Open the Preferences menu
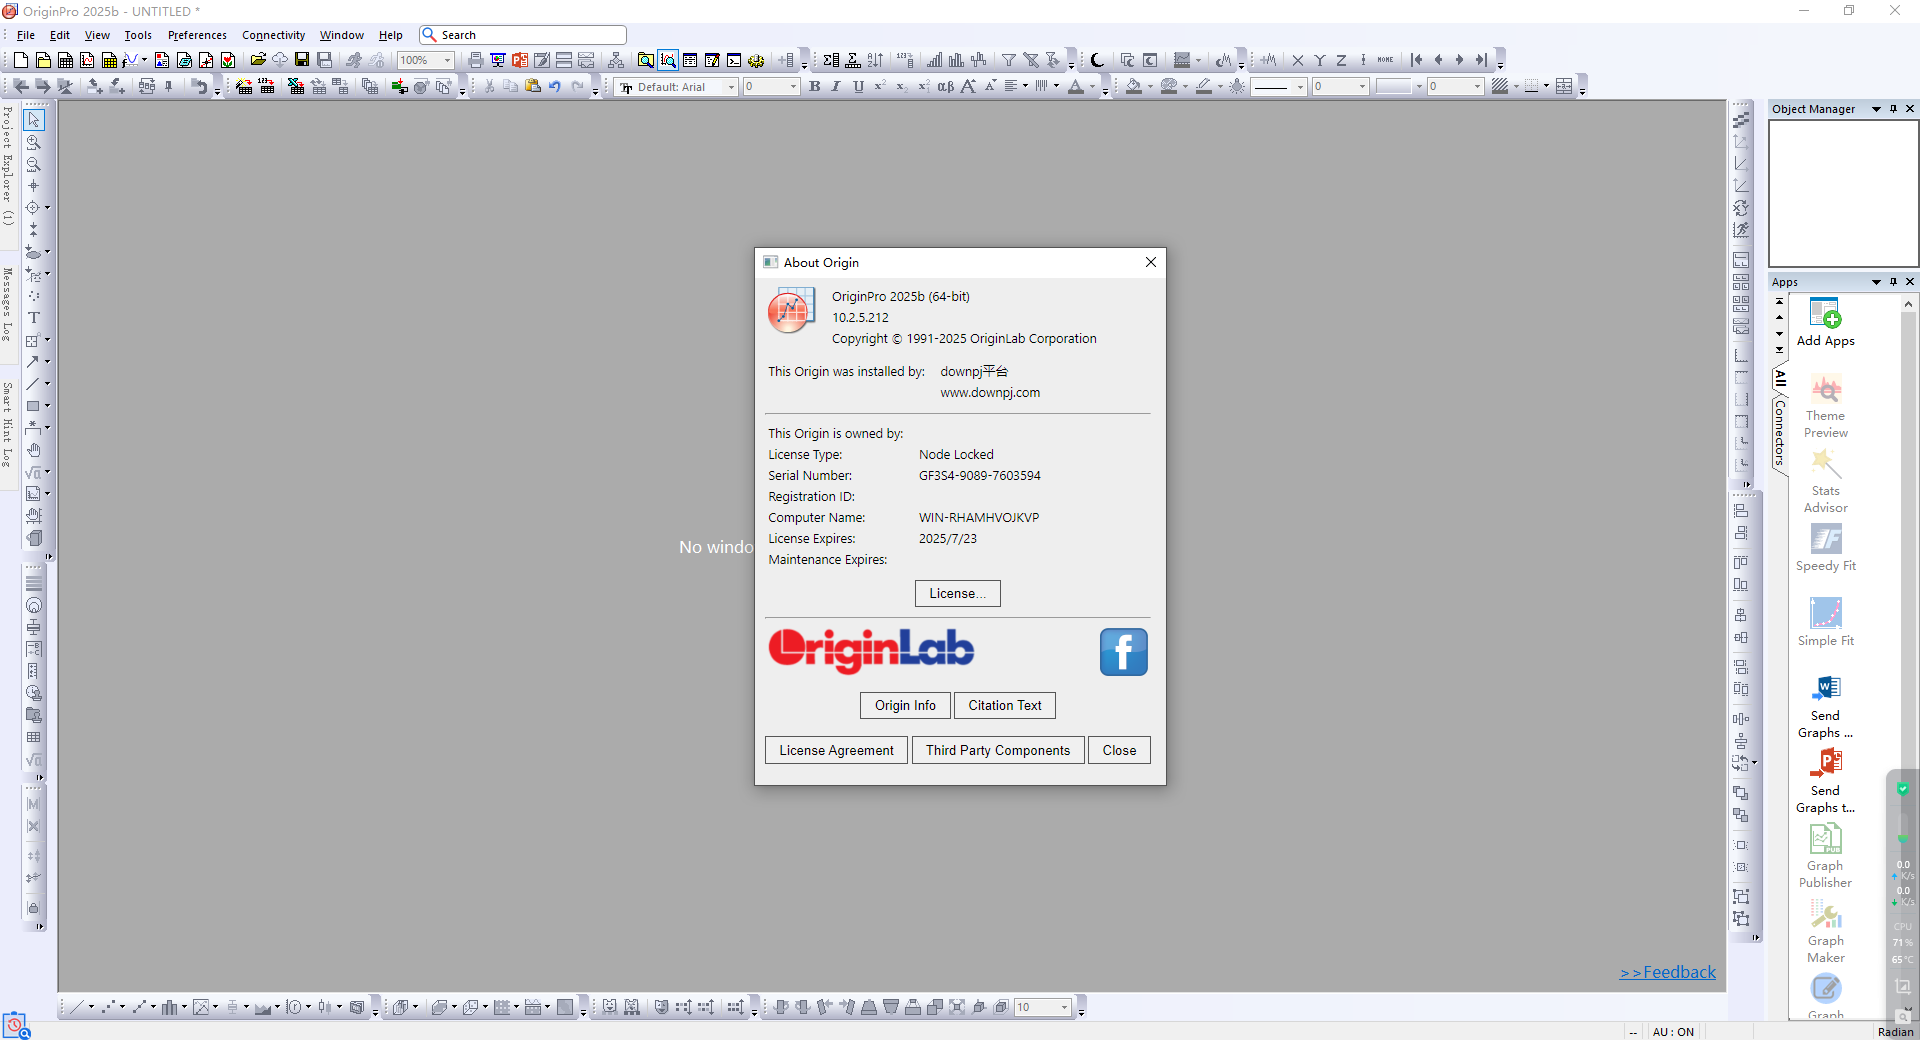This screenshot has width=1920, height=1040. pyautogui.click(x=197, y=35)
